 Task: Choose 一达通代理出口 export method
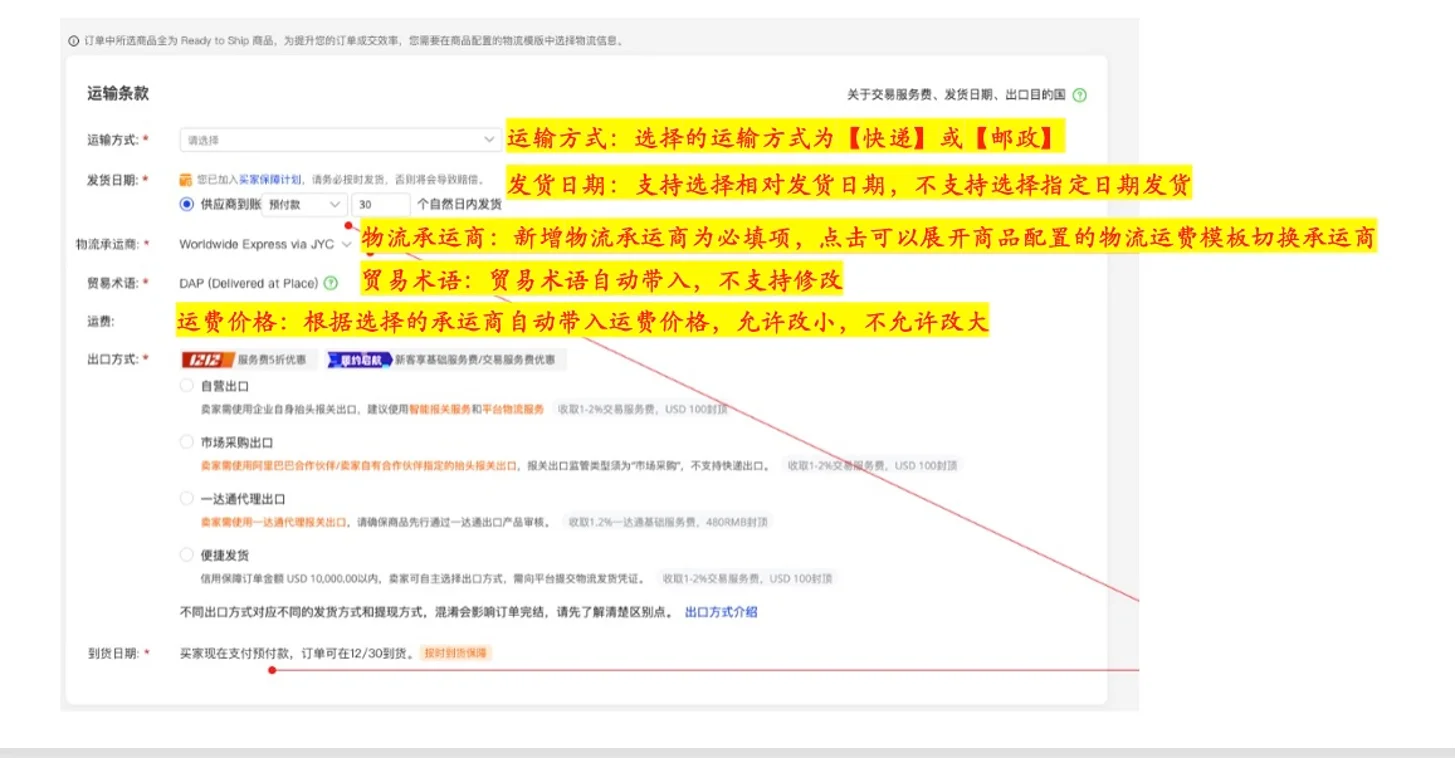[x=187, y=498]
